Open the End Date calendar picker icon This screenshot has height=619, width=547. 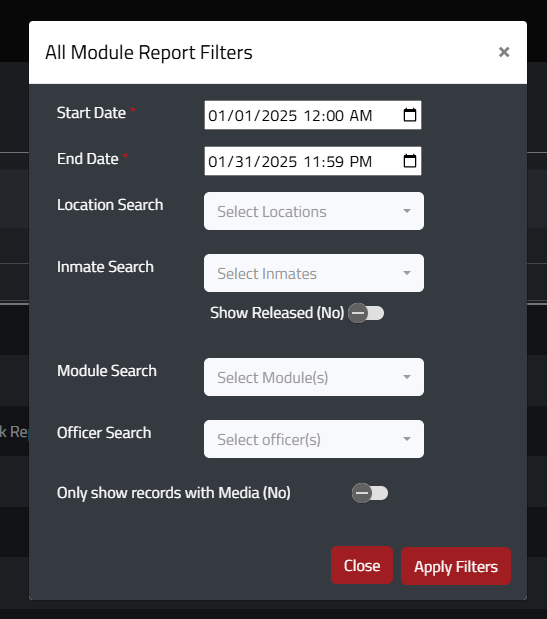pyautogui.click(x=410, y=161)
